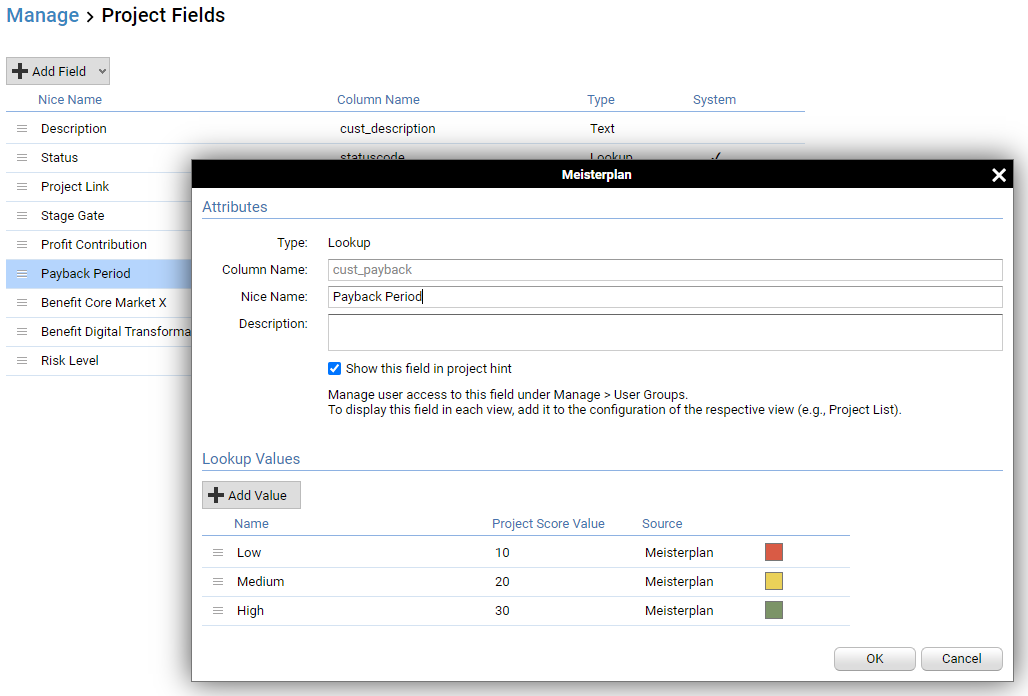Close the Meisterplan dialog with the X
Screen dimensions: 1028x696
(998, 175)
